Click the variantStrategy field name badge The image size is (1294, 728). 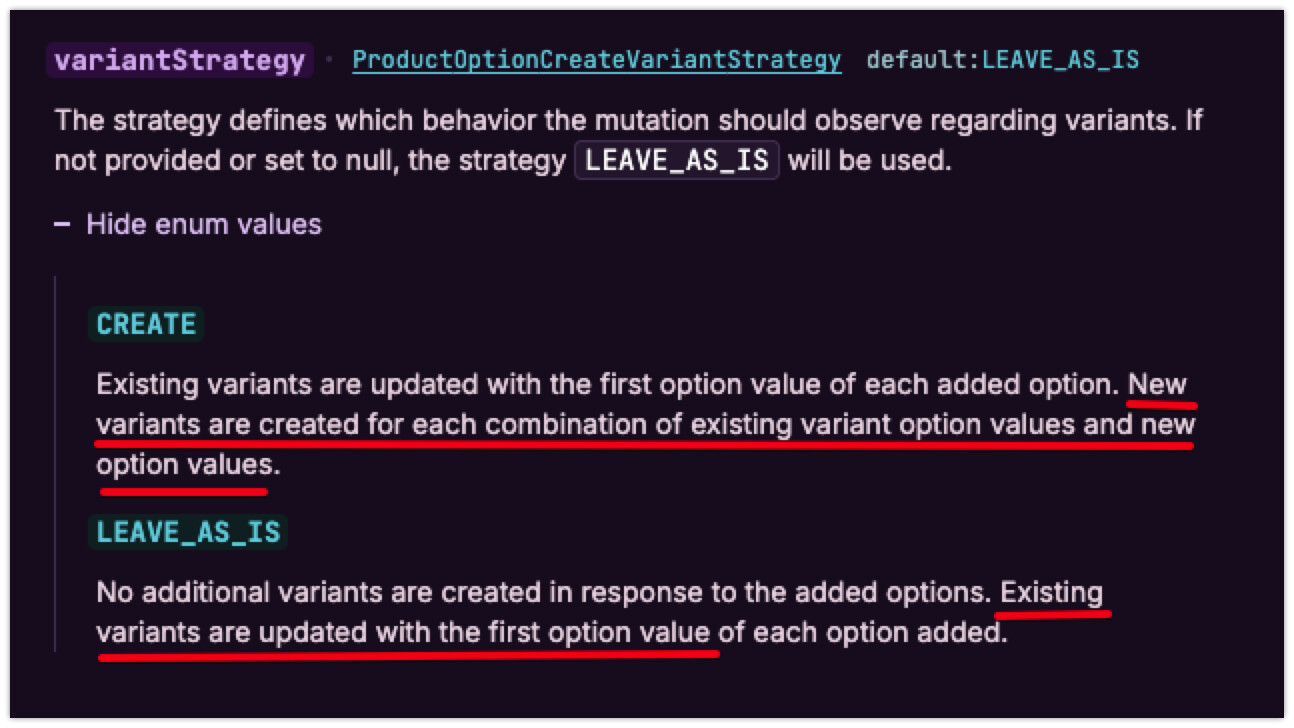click(180, 61)
